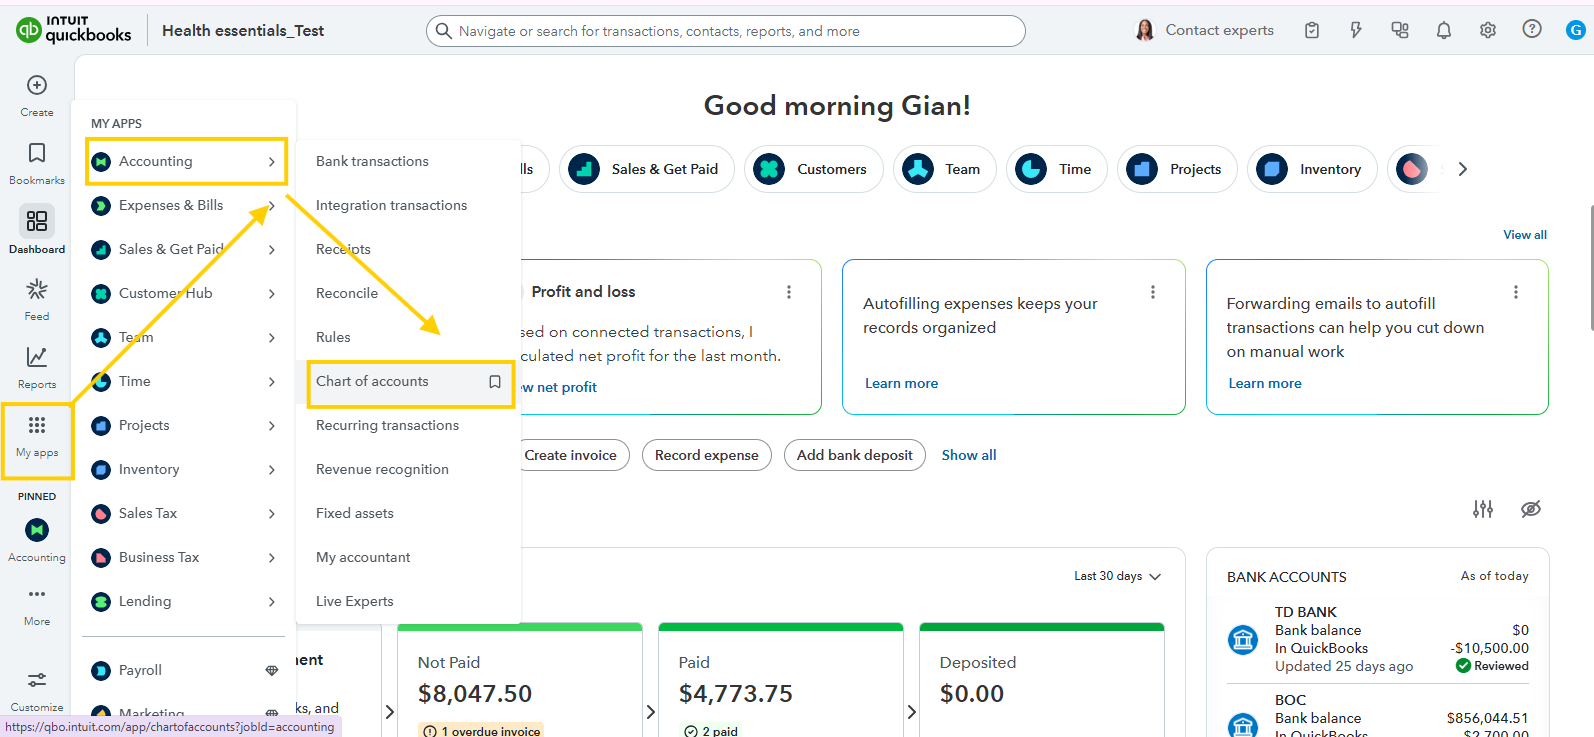
Task: Toggle the hide amounts eye icon
Action: click(1530, 509)
